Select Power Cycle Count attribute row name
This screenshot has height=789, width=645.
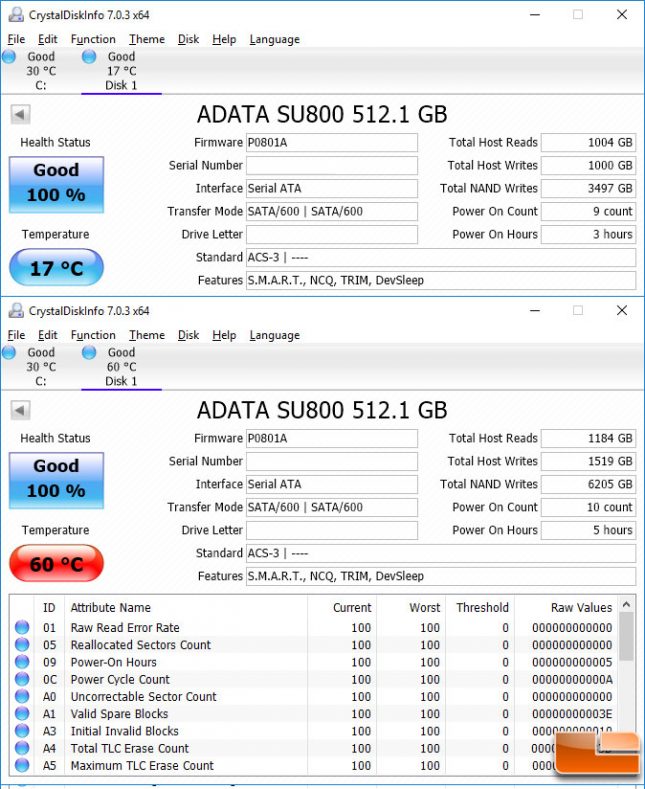pyautogui.click(x=120, y=679)
